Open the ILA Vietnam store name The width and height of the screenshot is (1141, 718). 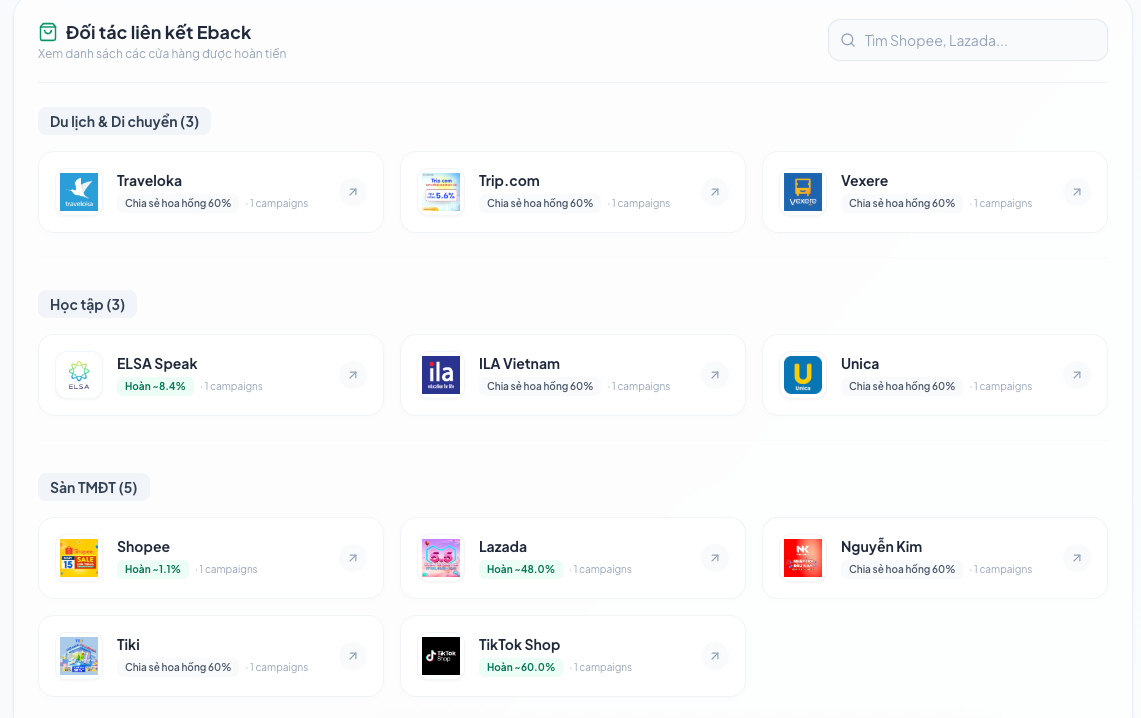coord(520,364)
